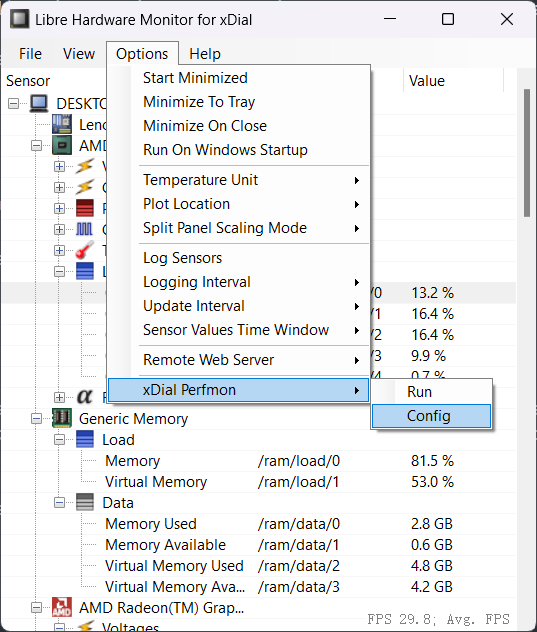This screenshot has width=537, height=632.
Task: Select the Generic Memory tree label
Action: point(133,419)
